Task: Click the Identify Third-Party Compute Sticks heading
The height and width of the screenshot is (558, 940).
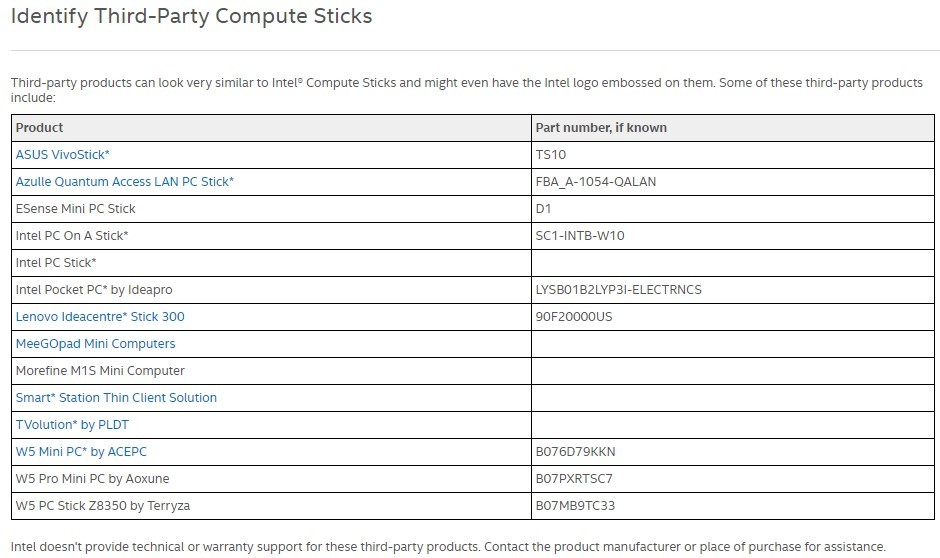Action: [191, 17]
